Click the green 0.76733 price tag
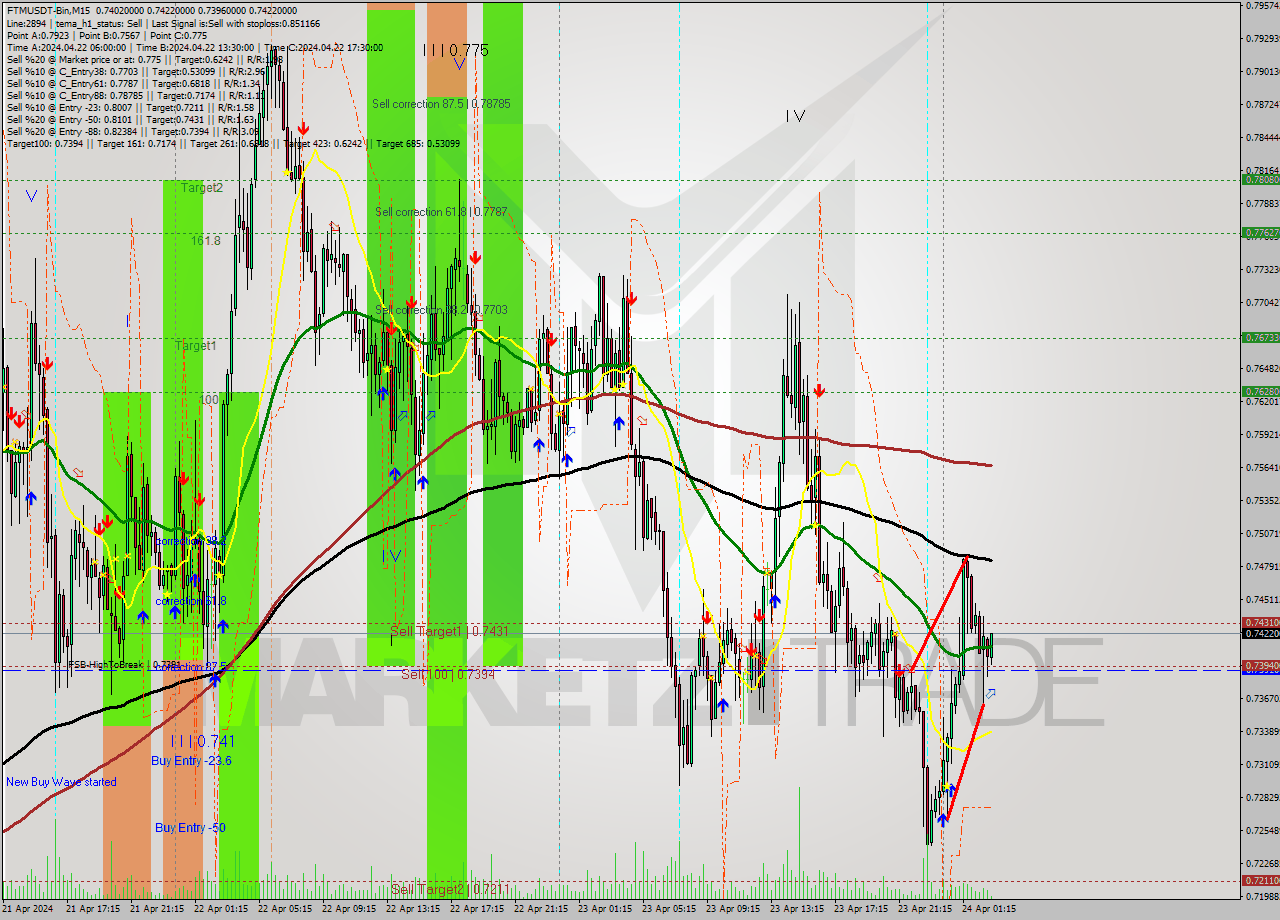This screenshot has height=920, width=1280. point(1260,337)
